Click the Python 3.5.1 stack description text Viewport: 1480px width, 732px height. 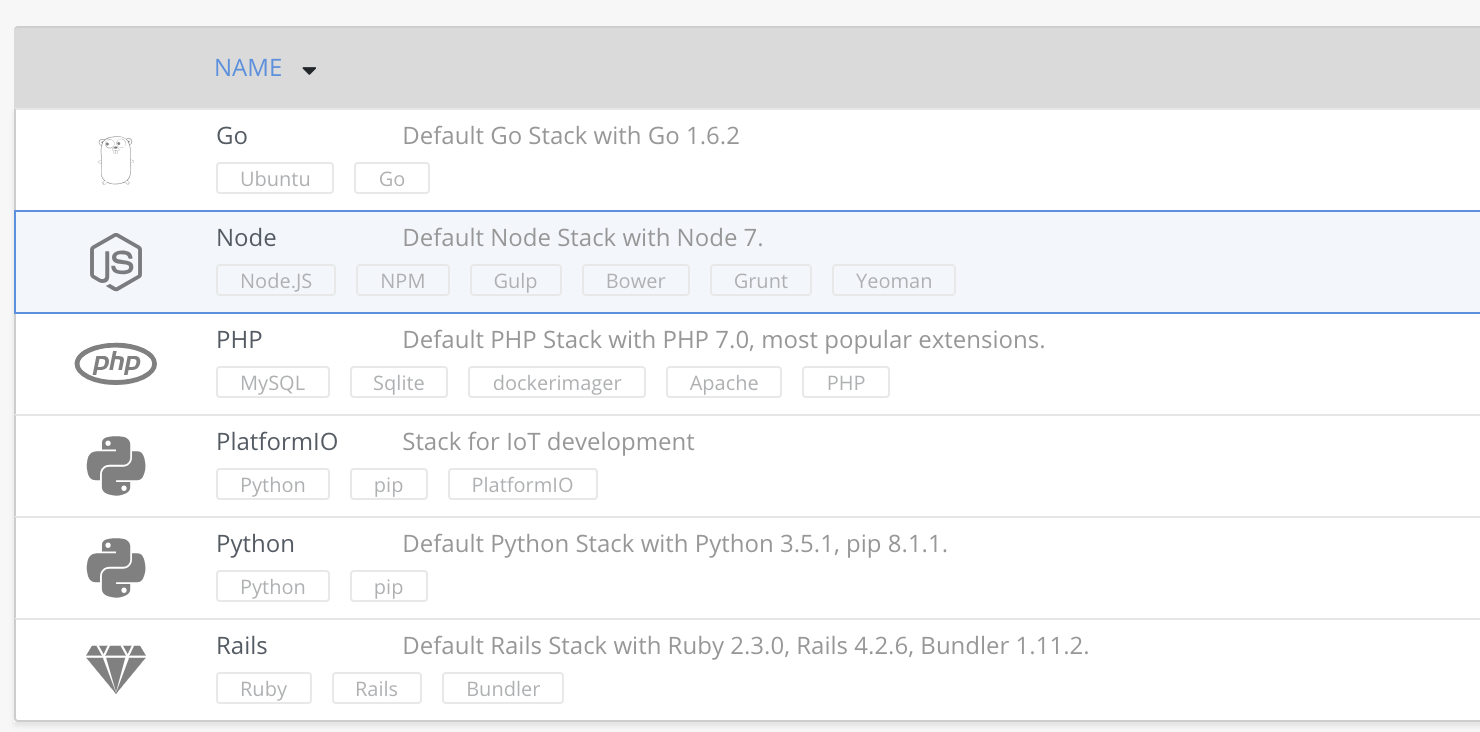click(675, 544)
